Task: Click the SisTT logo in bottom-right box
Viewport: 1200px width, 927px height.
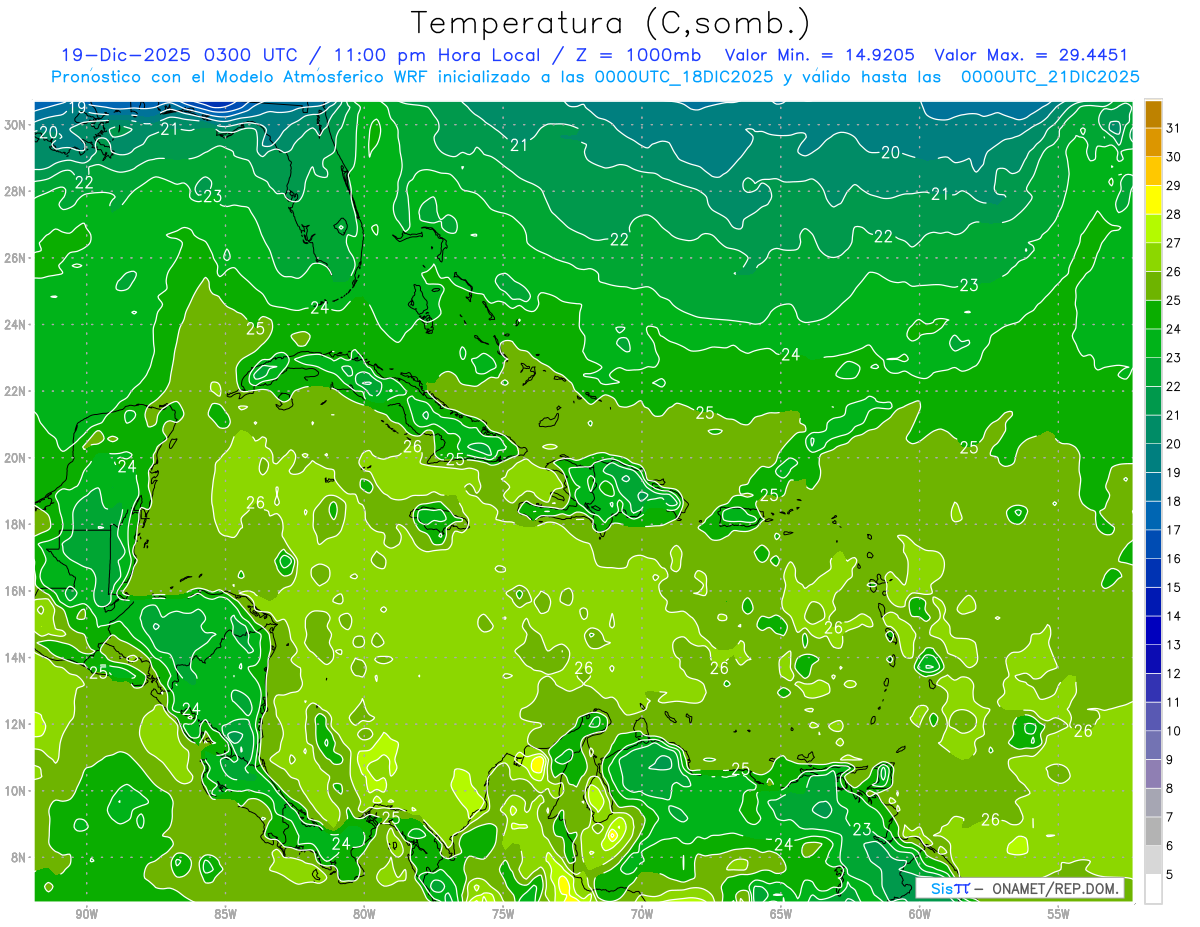Action: 950,888
